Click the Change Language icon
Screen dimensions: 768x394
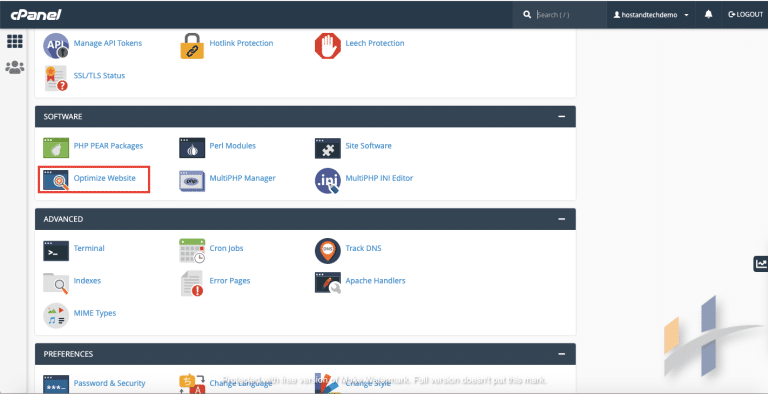pyautogui.click(x=192, y=384)
